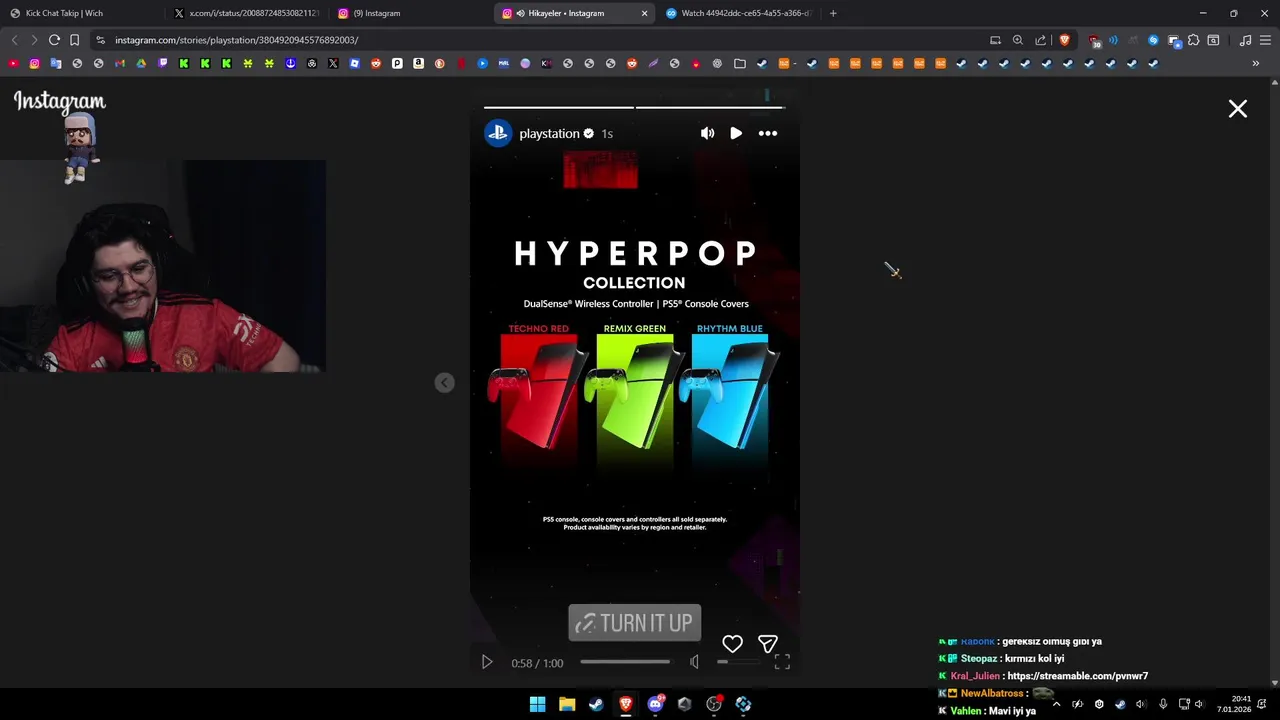The width and height of the screenshot is (1280, 720).
Task: Open the browser main menu
Action: 1265,40
